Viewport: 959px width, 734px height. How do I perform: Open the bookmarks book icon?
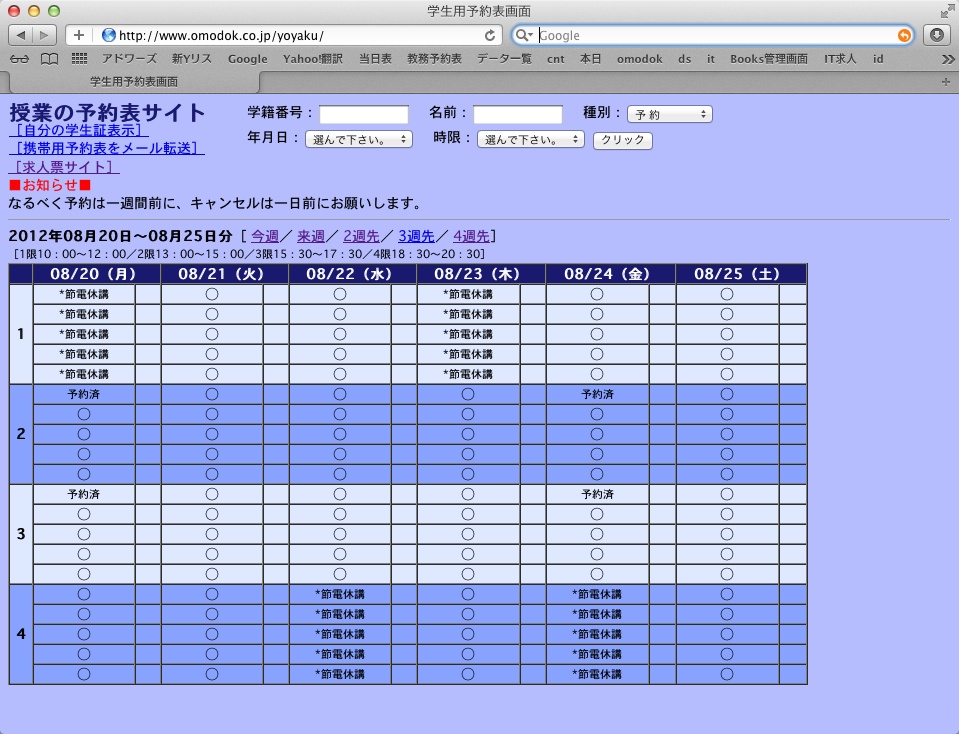coord(49,59)
